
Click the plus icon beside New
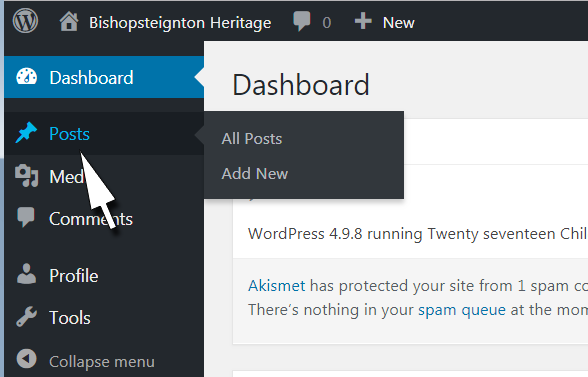click(x=363, y=21)
